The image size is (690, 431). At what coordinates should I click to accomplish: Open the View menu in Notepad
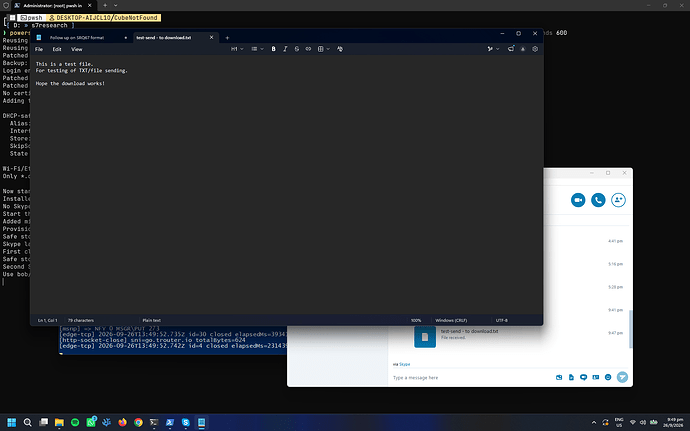pyautogui.click(x=77, y=49)
